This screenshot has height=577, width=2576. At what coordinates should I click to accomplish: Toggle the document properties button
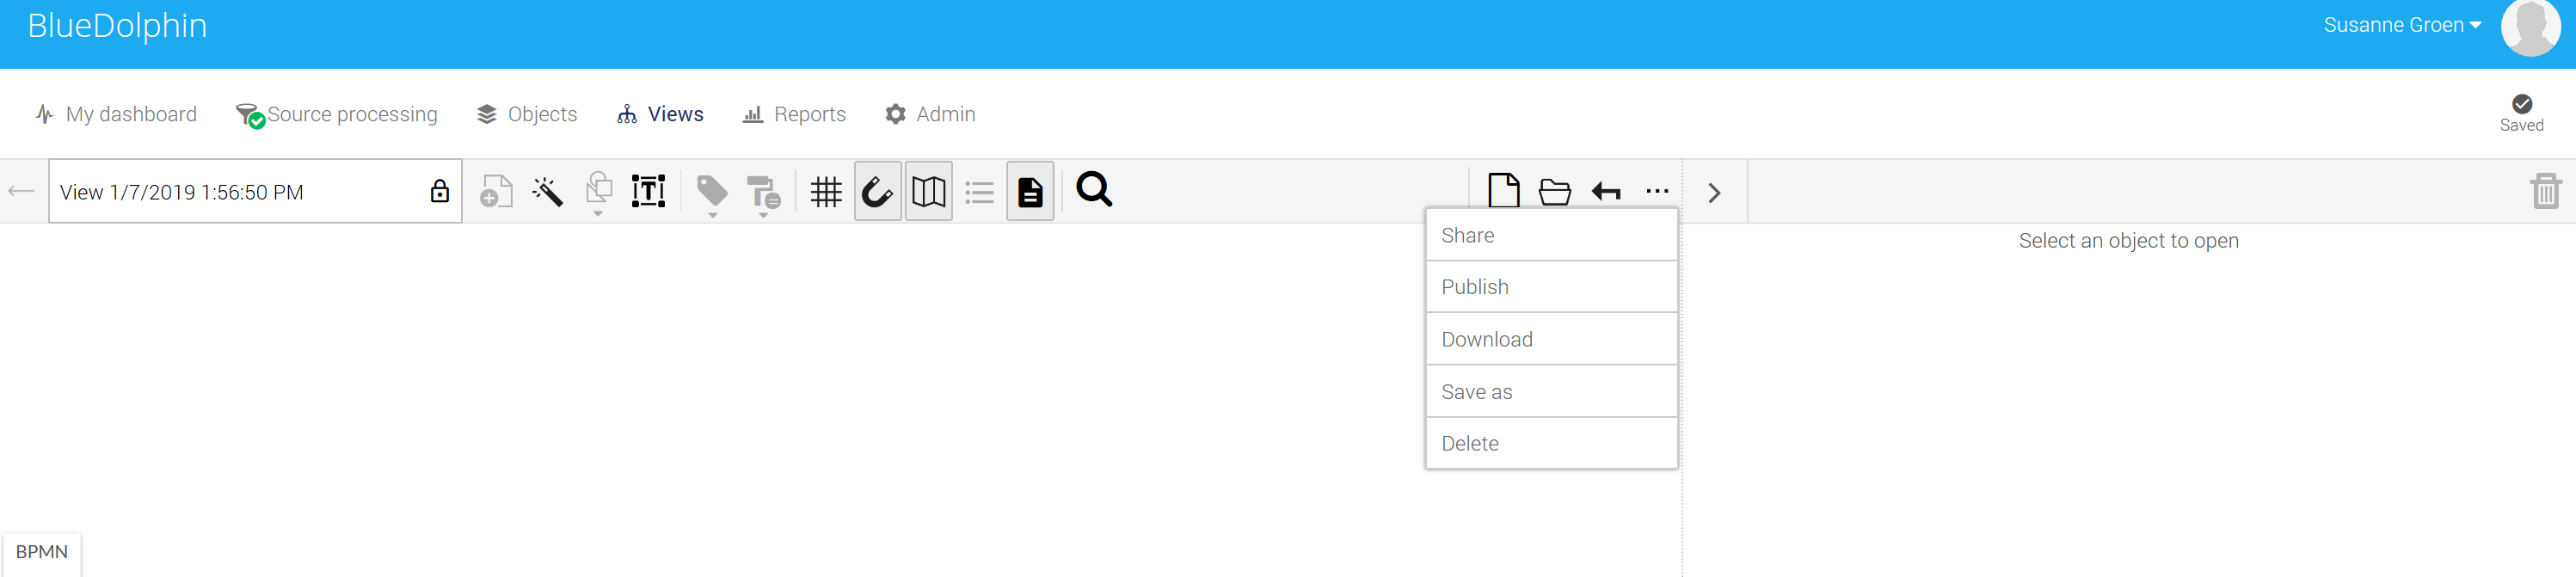(x=1030, y=191)
